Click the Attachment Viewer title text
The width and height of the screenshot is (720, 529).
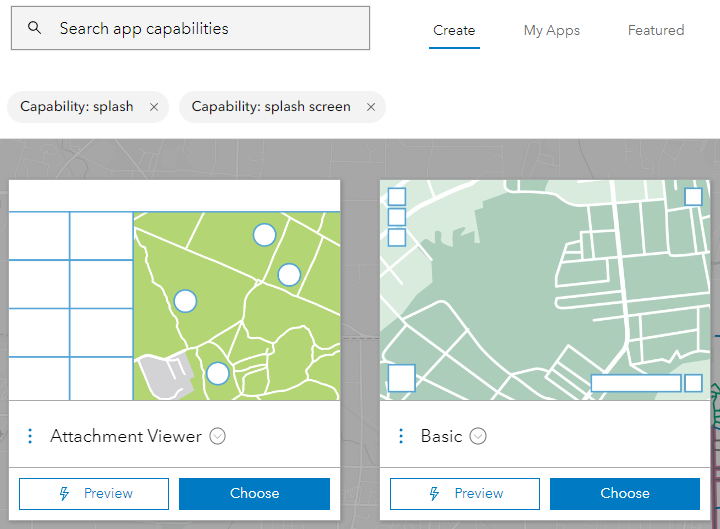point(126,436)
